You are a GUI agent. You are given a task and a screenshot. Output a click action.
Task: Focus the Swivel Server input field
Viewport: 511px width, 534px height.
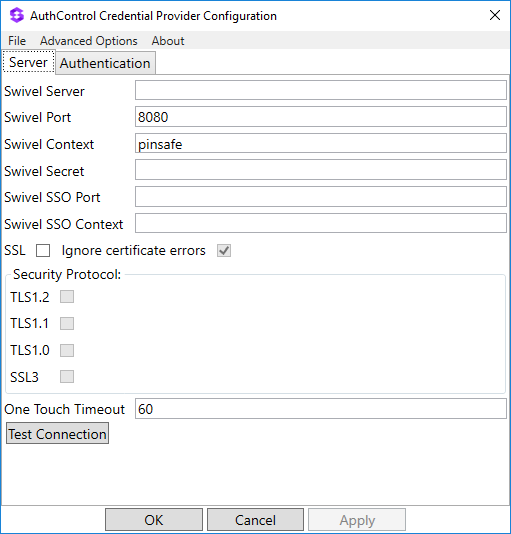point(321,90)
